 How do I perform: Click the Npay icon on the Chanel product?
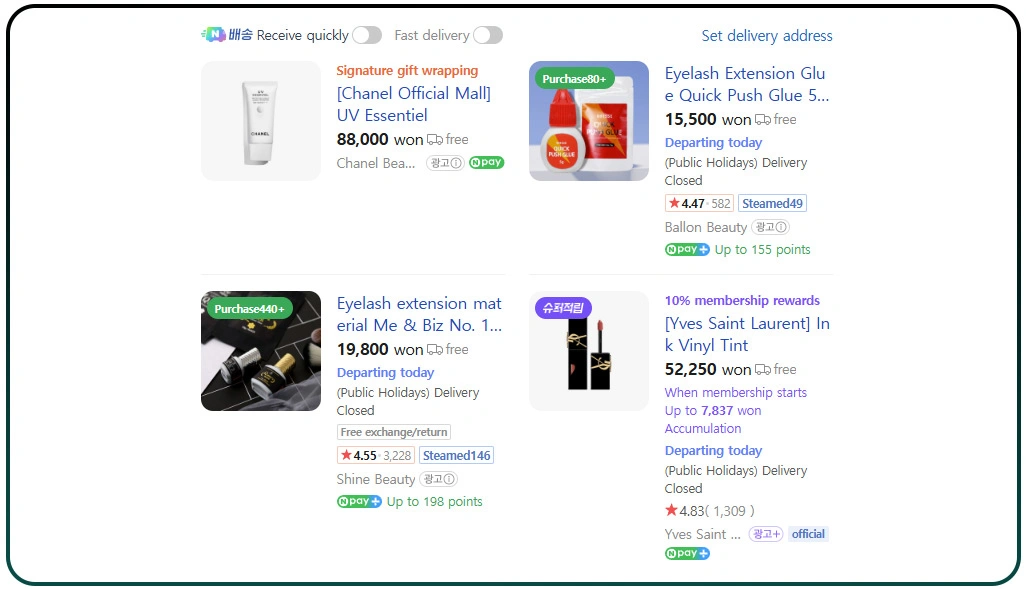pyautogui.click(x=486, y=162)
